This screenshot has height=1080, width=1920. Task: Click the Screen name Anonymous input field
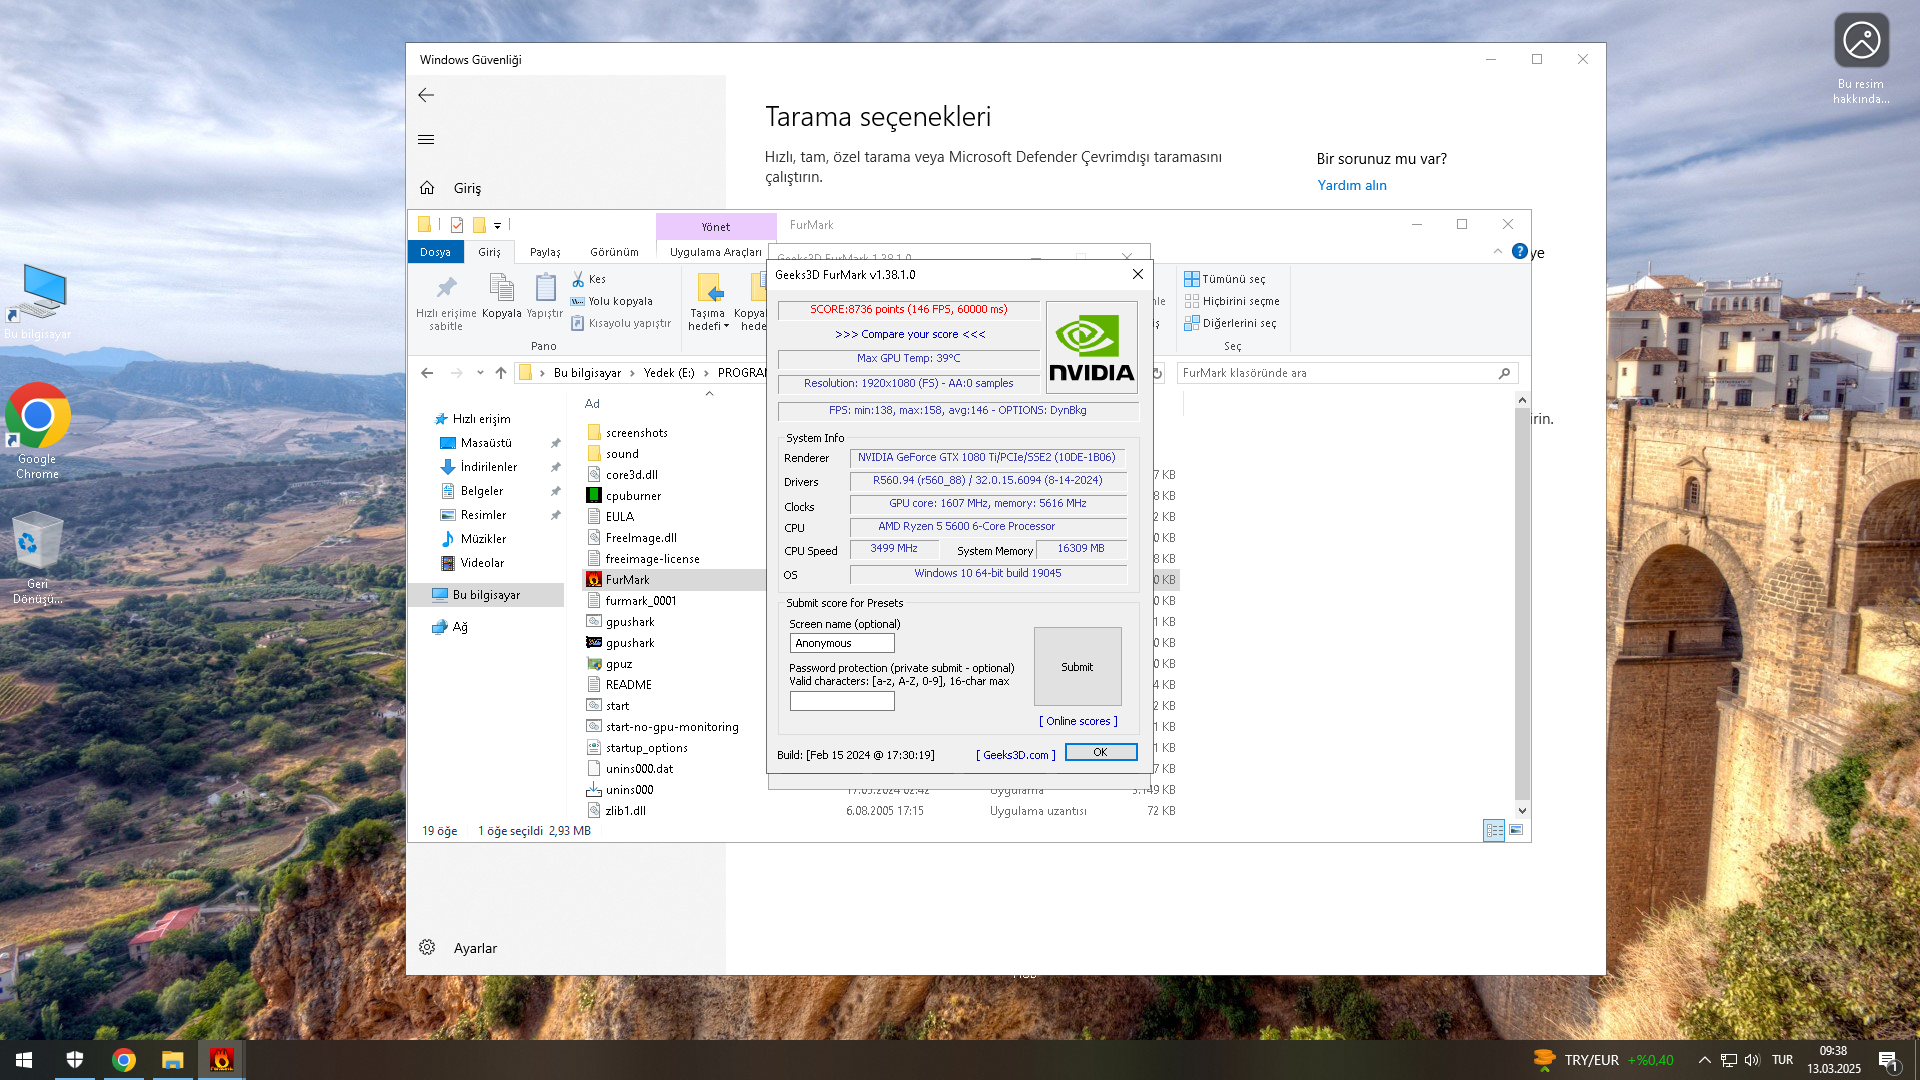coord(841,643)
